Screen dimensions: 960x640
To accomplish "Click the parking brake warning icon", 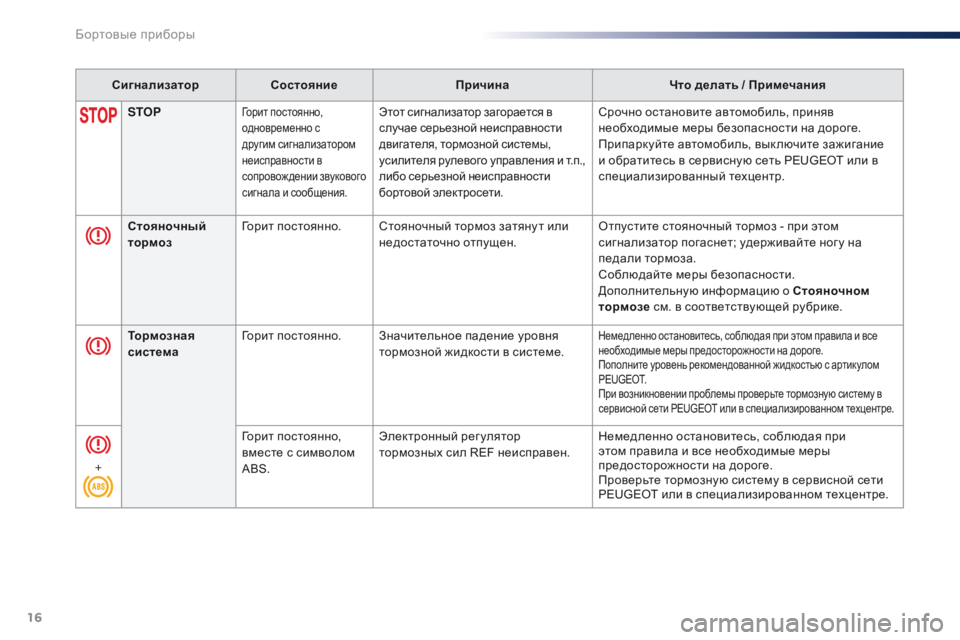I will 98,236.
